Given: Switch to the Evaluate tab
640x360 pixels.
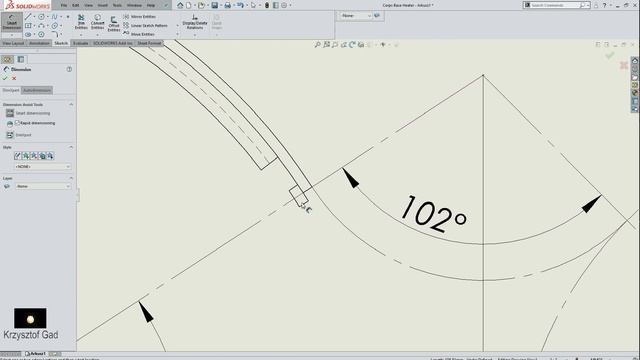Looking at the screenshot, I should coord(80,43).
